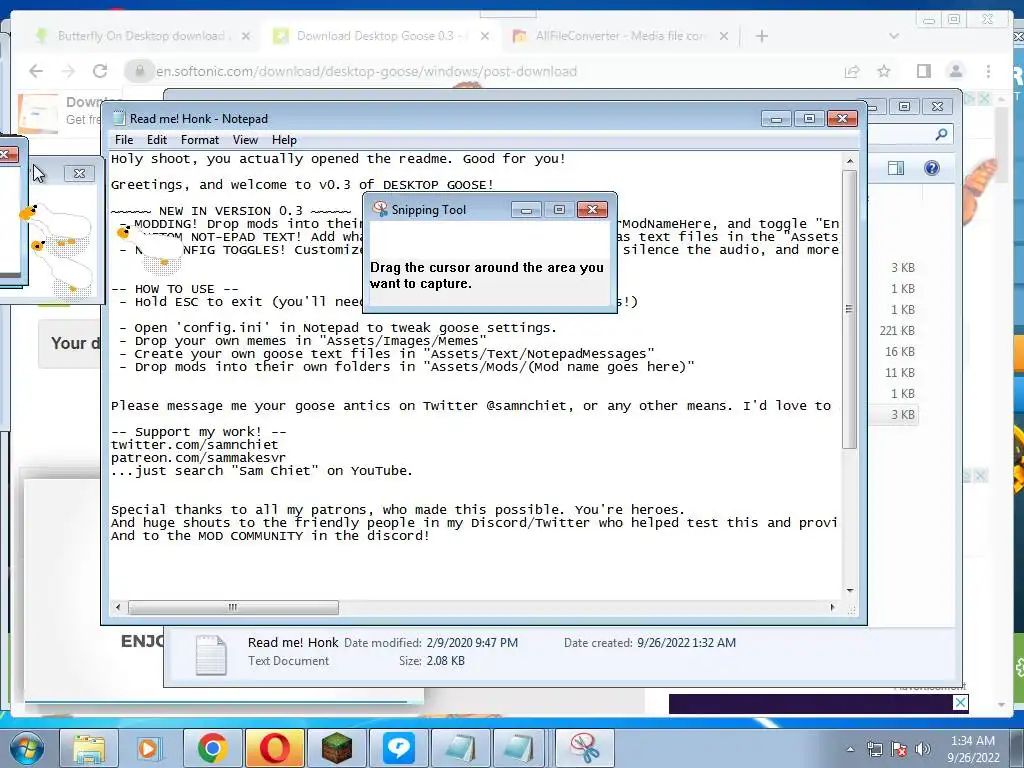Close the AllFileConverter tab
Viewport: 1024px width, 768px height.
point(724,36)
